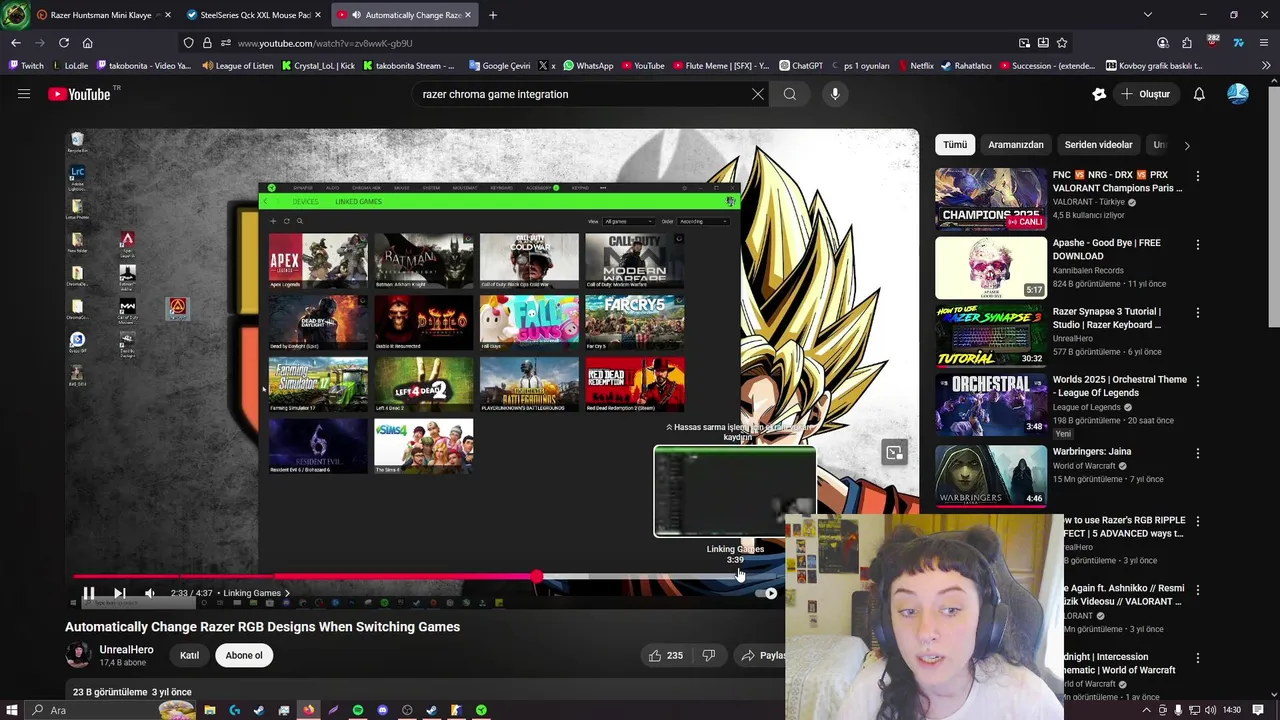Screen dimensions: 1280x720
Task: Open the Twitch bookmark
Action: pyautogui.click(x=26, y=66)
